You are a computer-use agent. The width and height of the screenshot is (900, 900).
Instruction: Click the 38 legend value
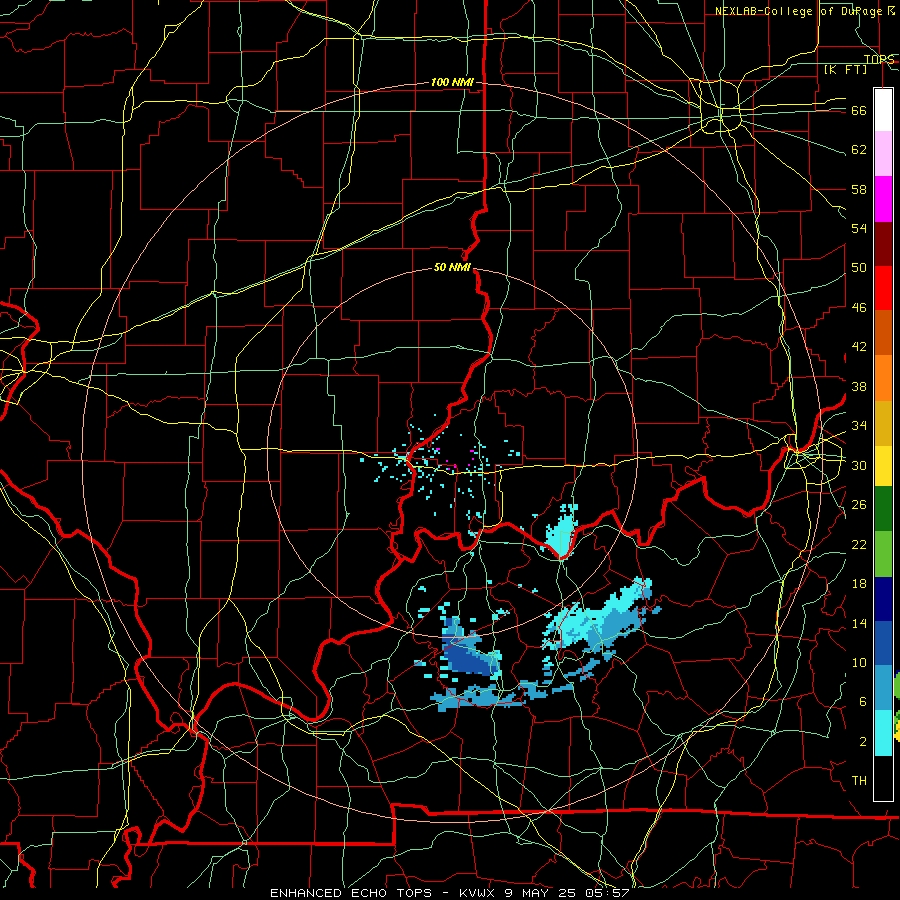point(859,386)
